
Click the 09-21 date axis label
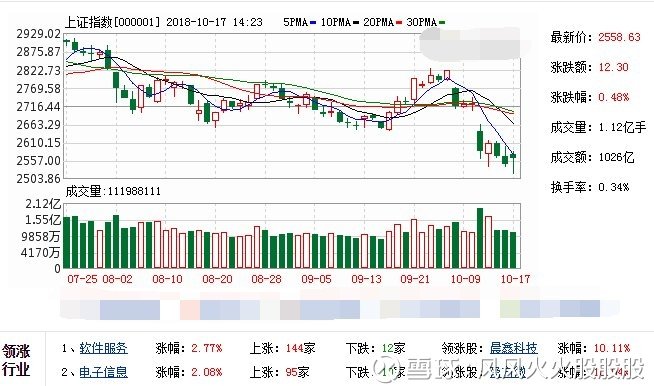click(x=415, y=279)
